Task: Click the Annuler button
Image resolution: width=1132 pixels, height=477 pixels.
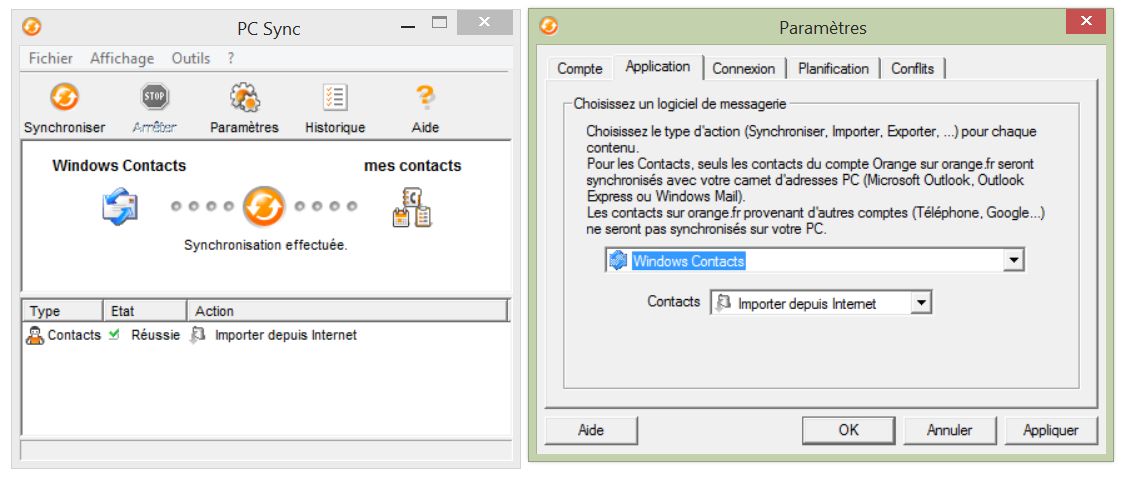Action: coord(949,430)
